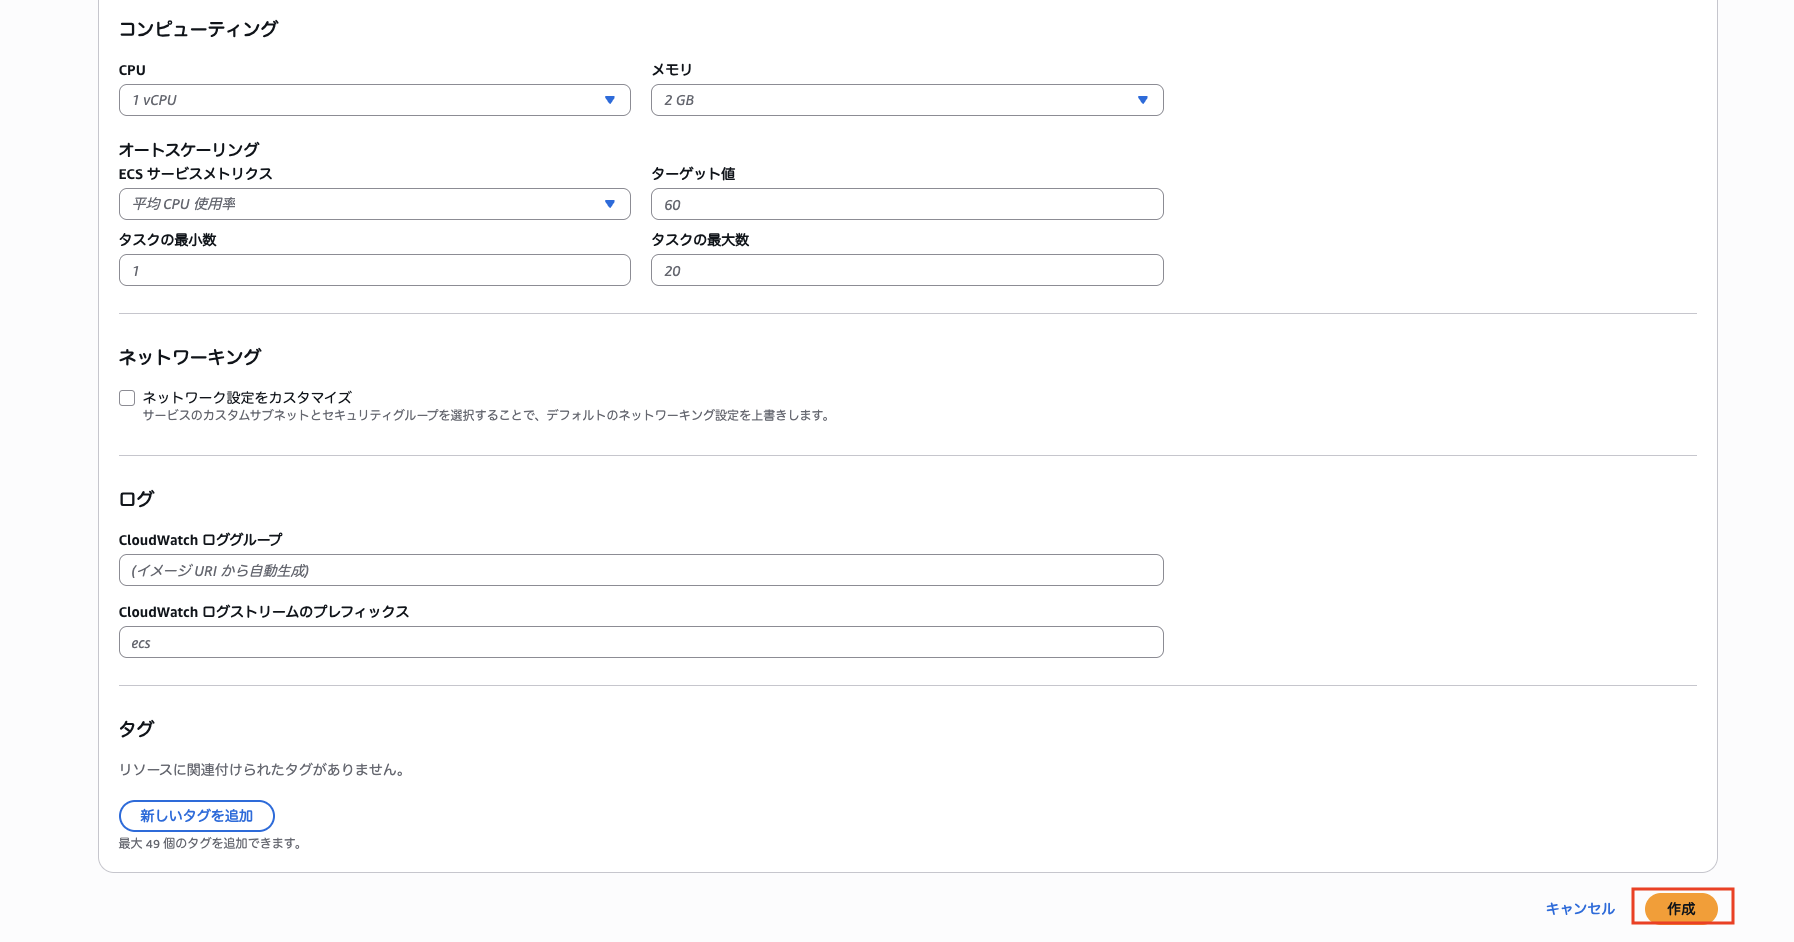Image resolution: width=1794 pixels, height=942 pixels.
Task: Click the network customization description text
Action: (x=488, y=415)
